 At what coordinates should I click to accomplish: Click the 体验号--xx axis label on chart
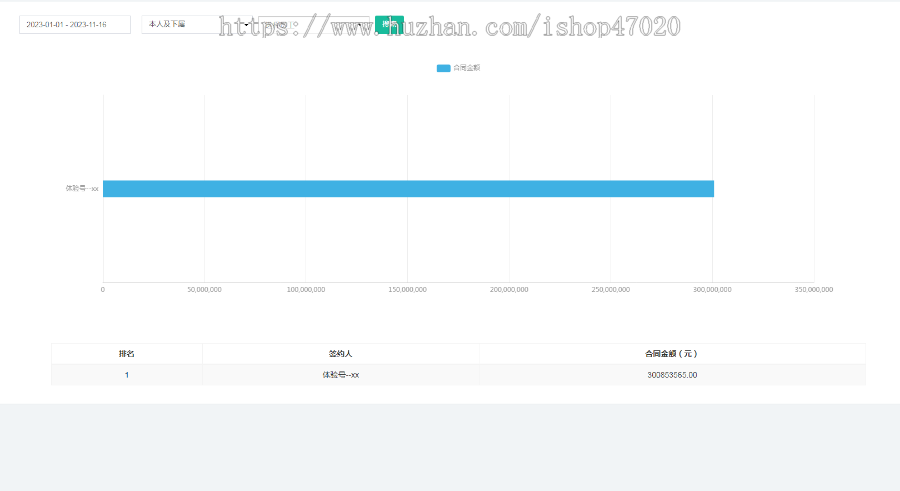pos(82,188)
